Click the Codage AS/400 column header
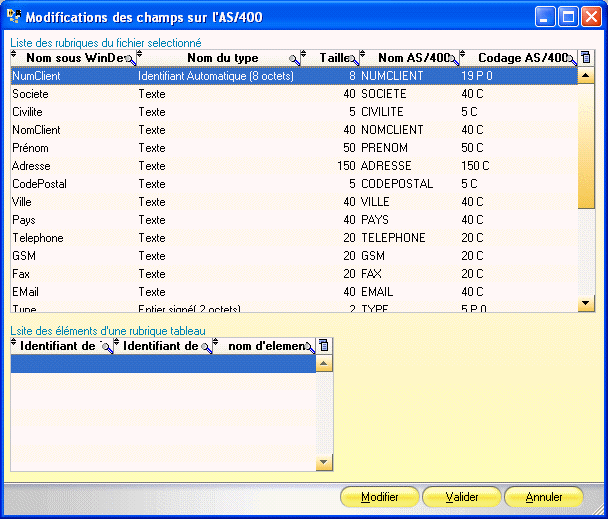The image size is (608, 519). [519, 58]
